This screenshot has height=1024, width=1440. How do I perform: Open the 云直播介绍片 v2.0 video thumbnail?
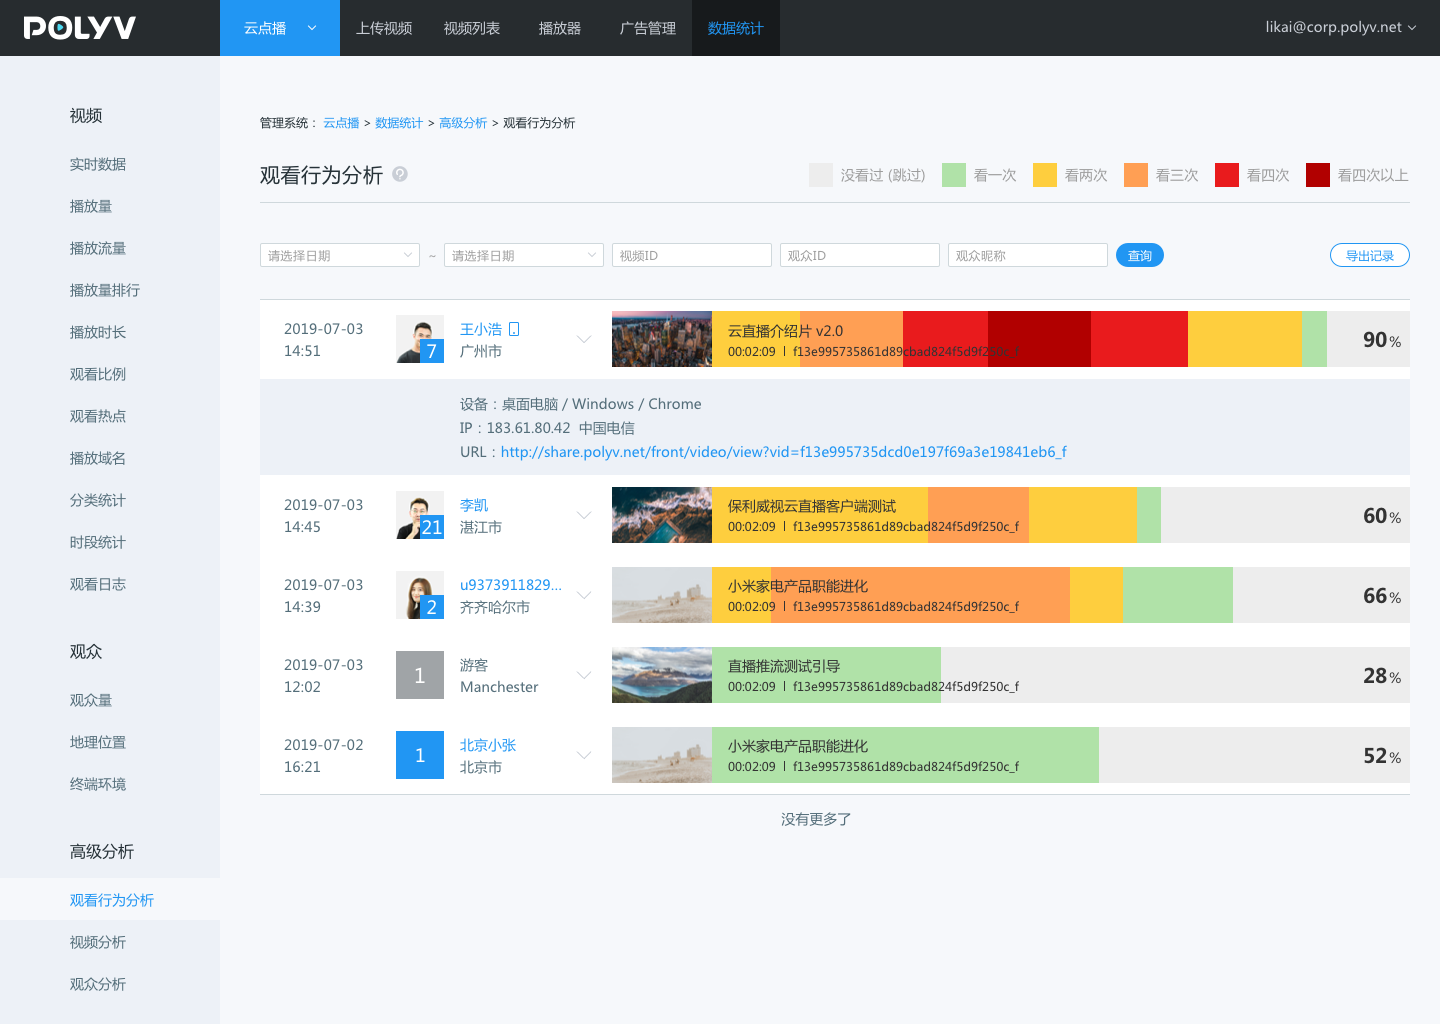point(662,339)
